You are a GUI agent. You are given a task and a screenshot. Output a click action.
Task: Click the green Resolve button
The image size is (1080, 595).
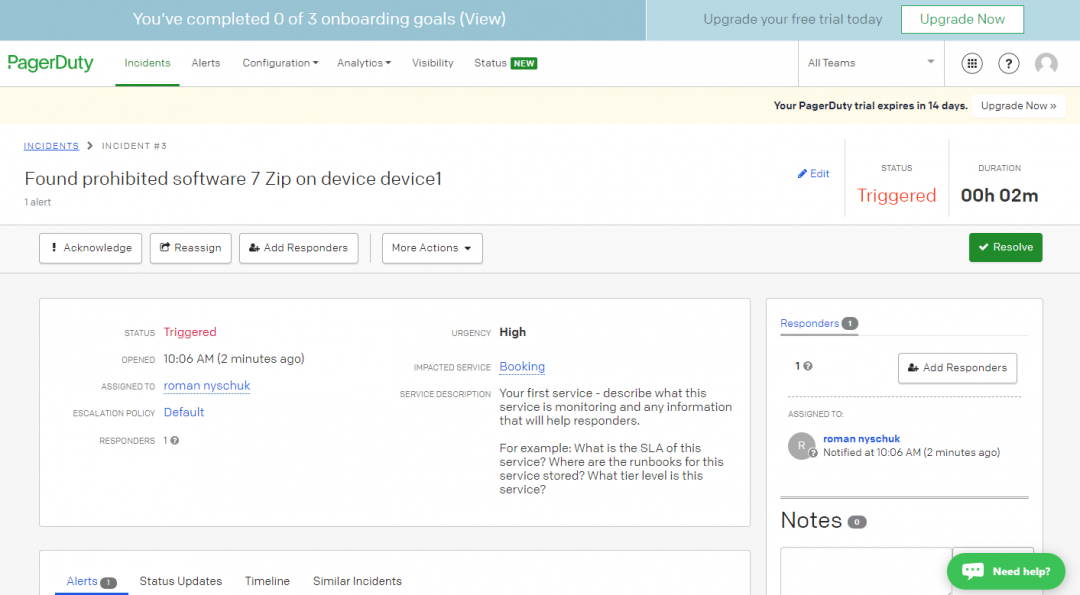(1005, 248)
